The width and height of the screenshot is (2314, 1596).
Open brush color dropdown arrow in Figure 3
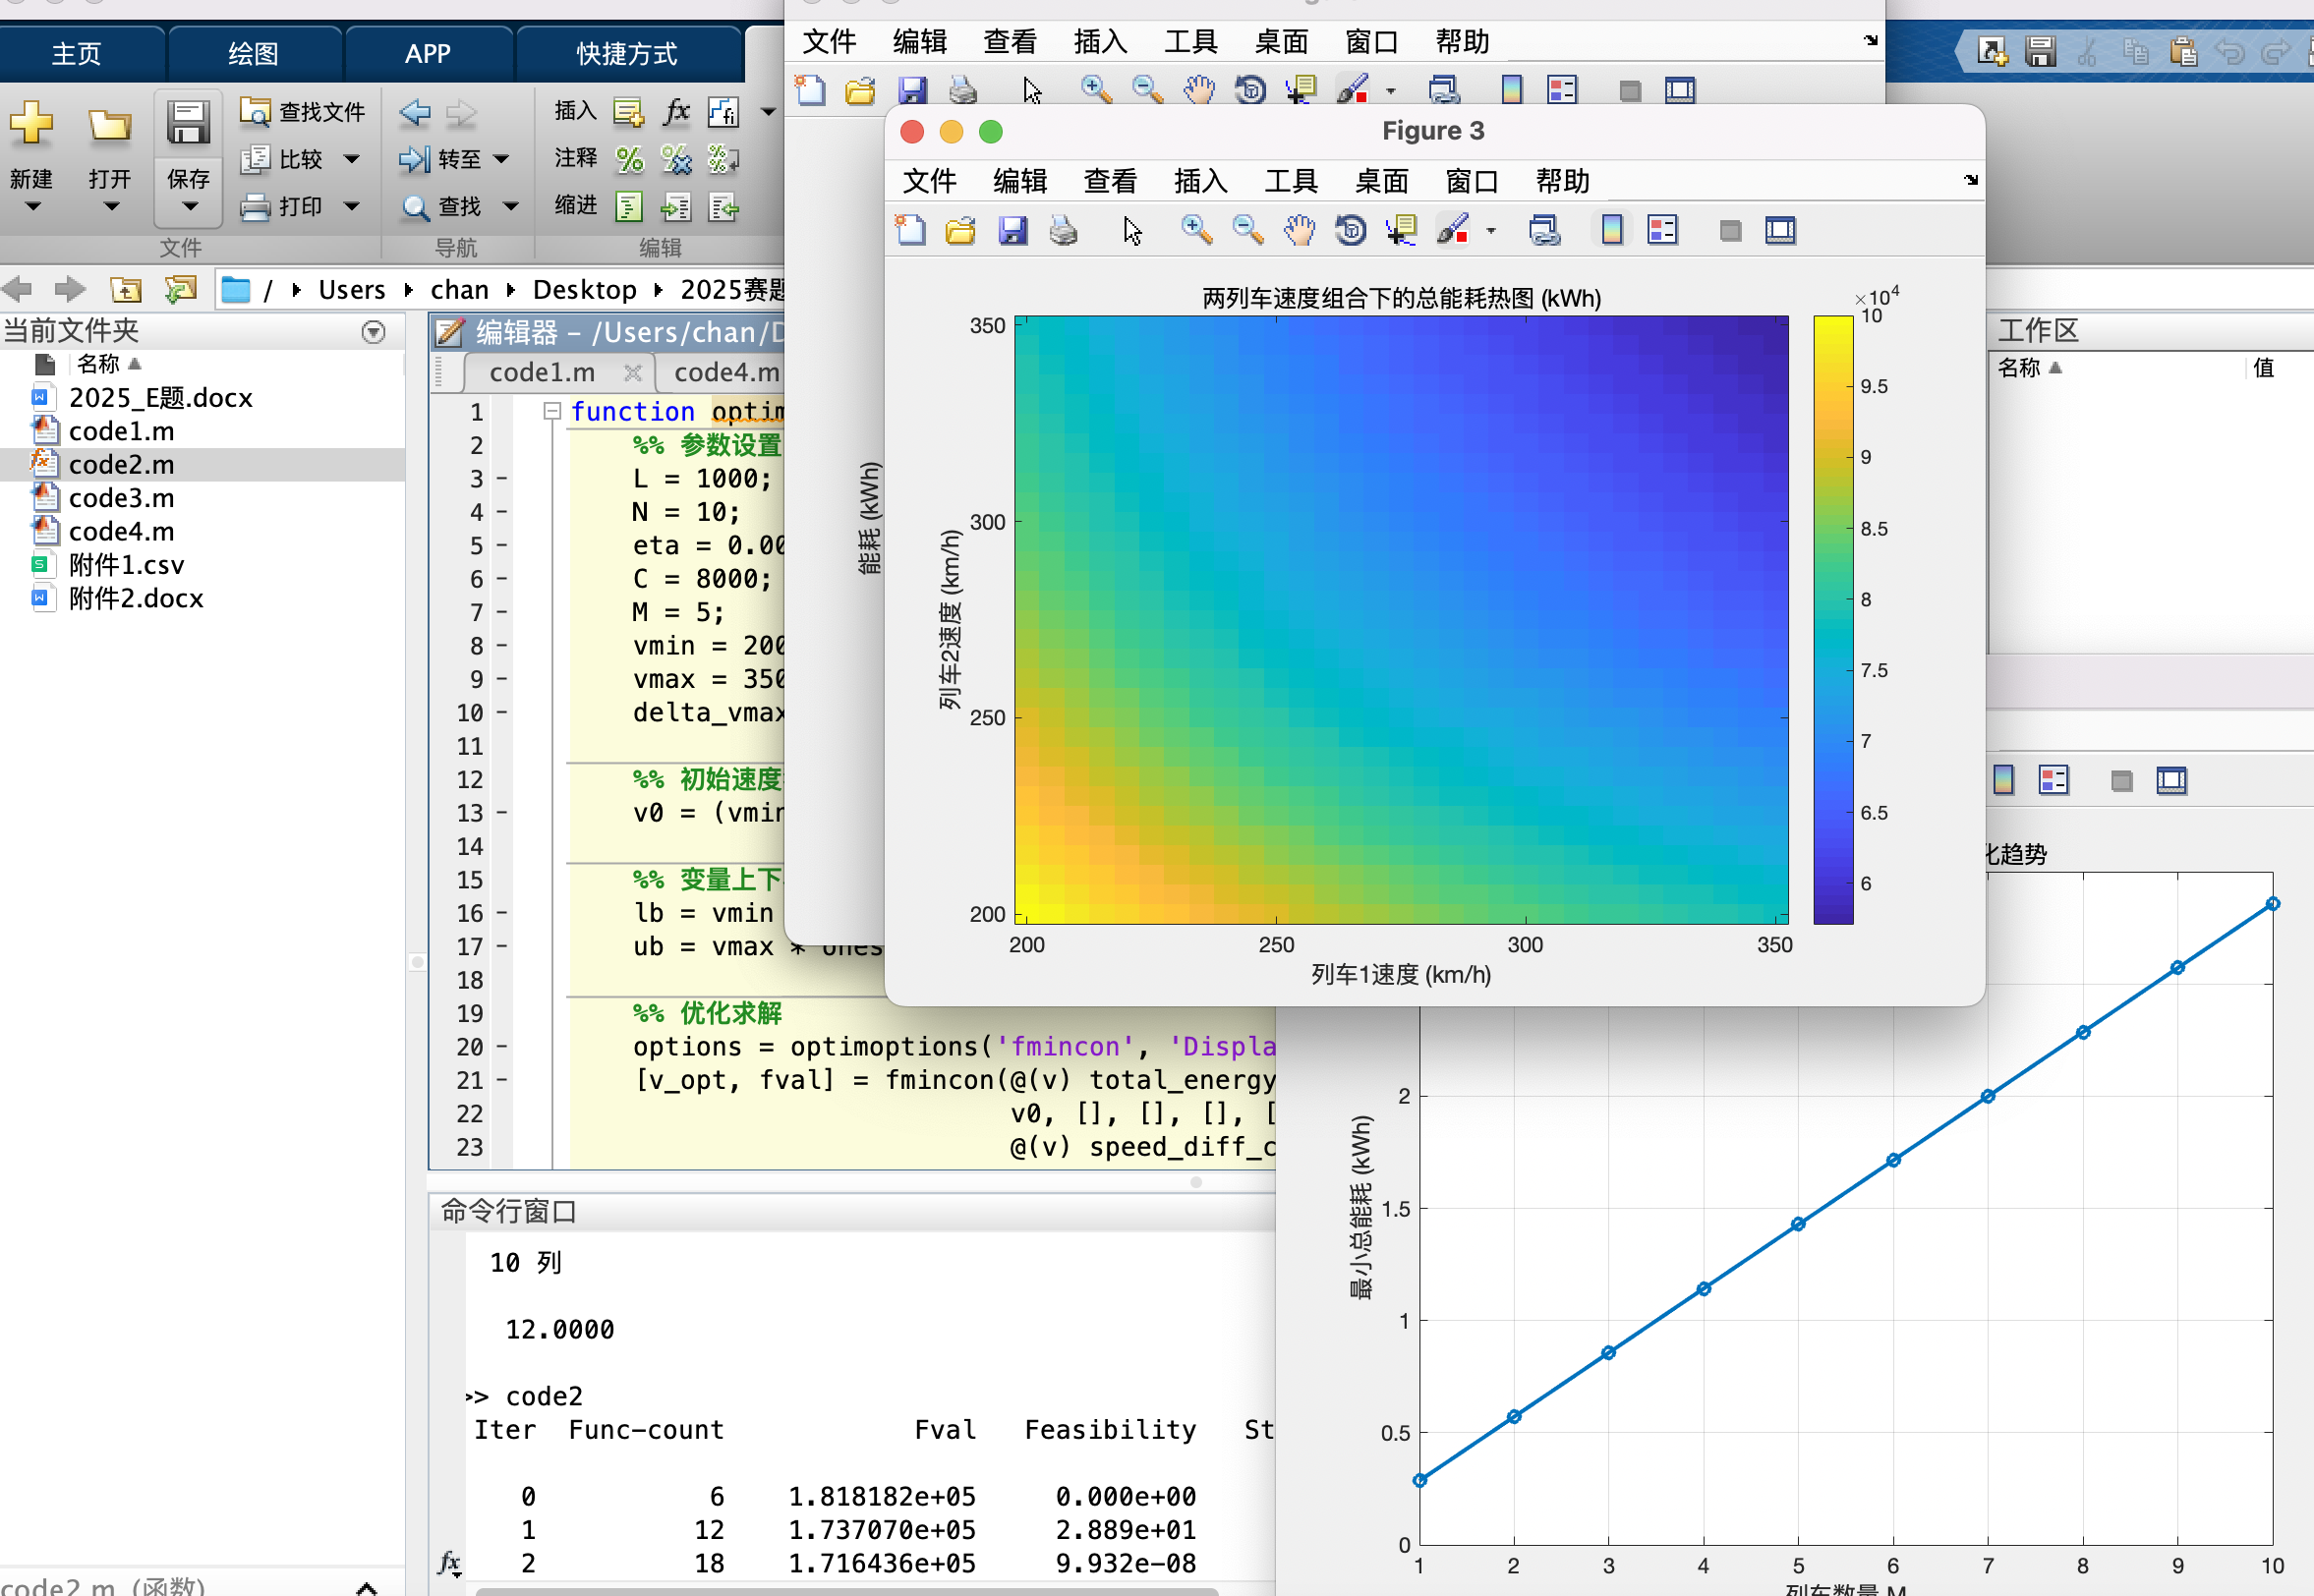(1491, 231)
